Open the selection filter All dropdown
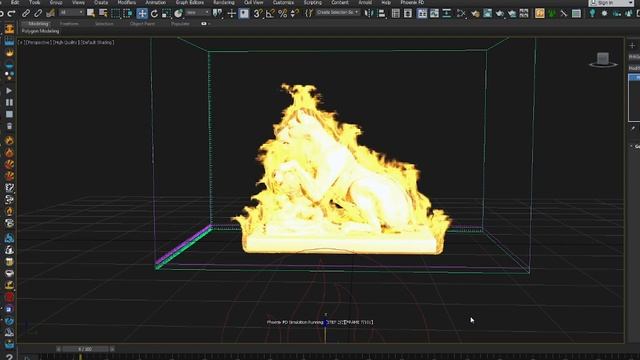 click(71, 13)
